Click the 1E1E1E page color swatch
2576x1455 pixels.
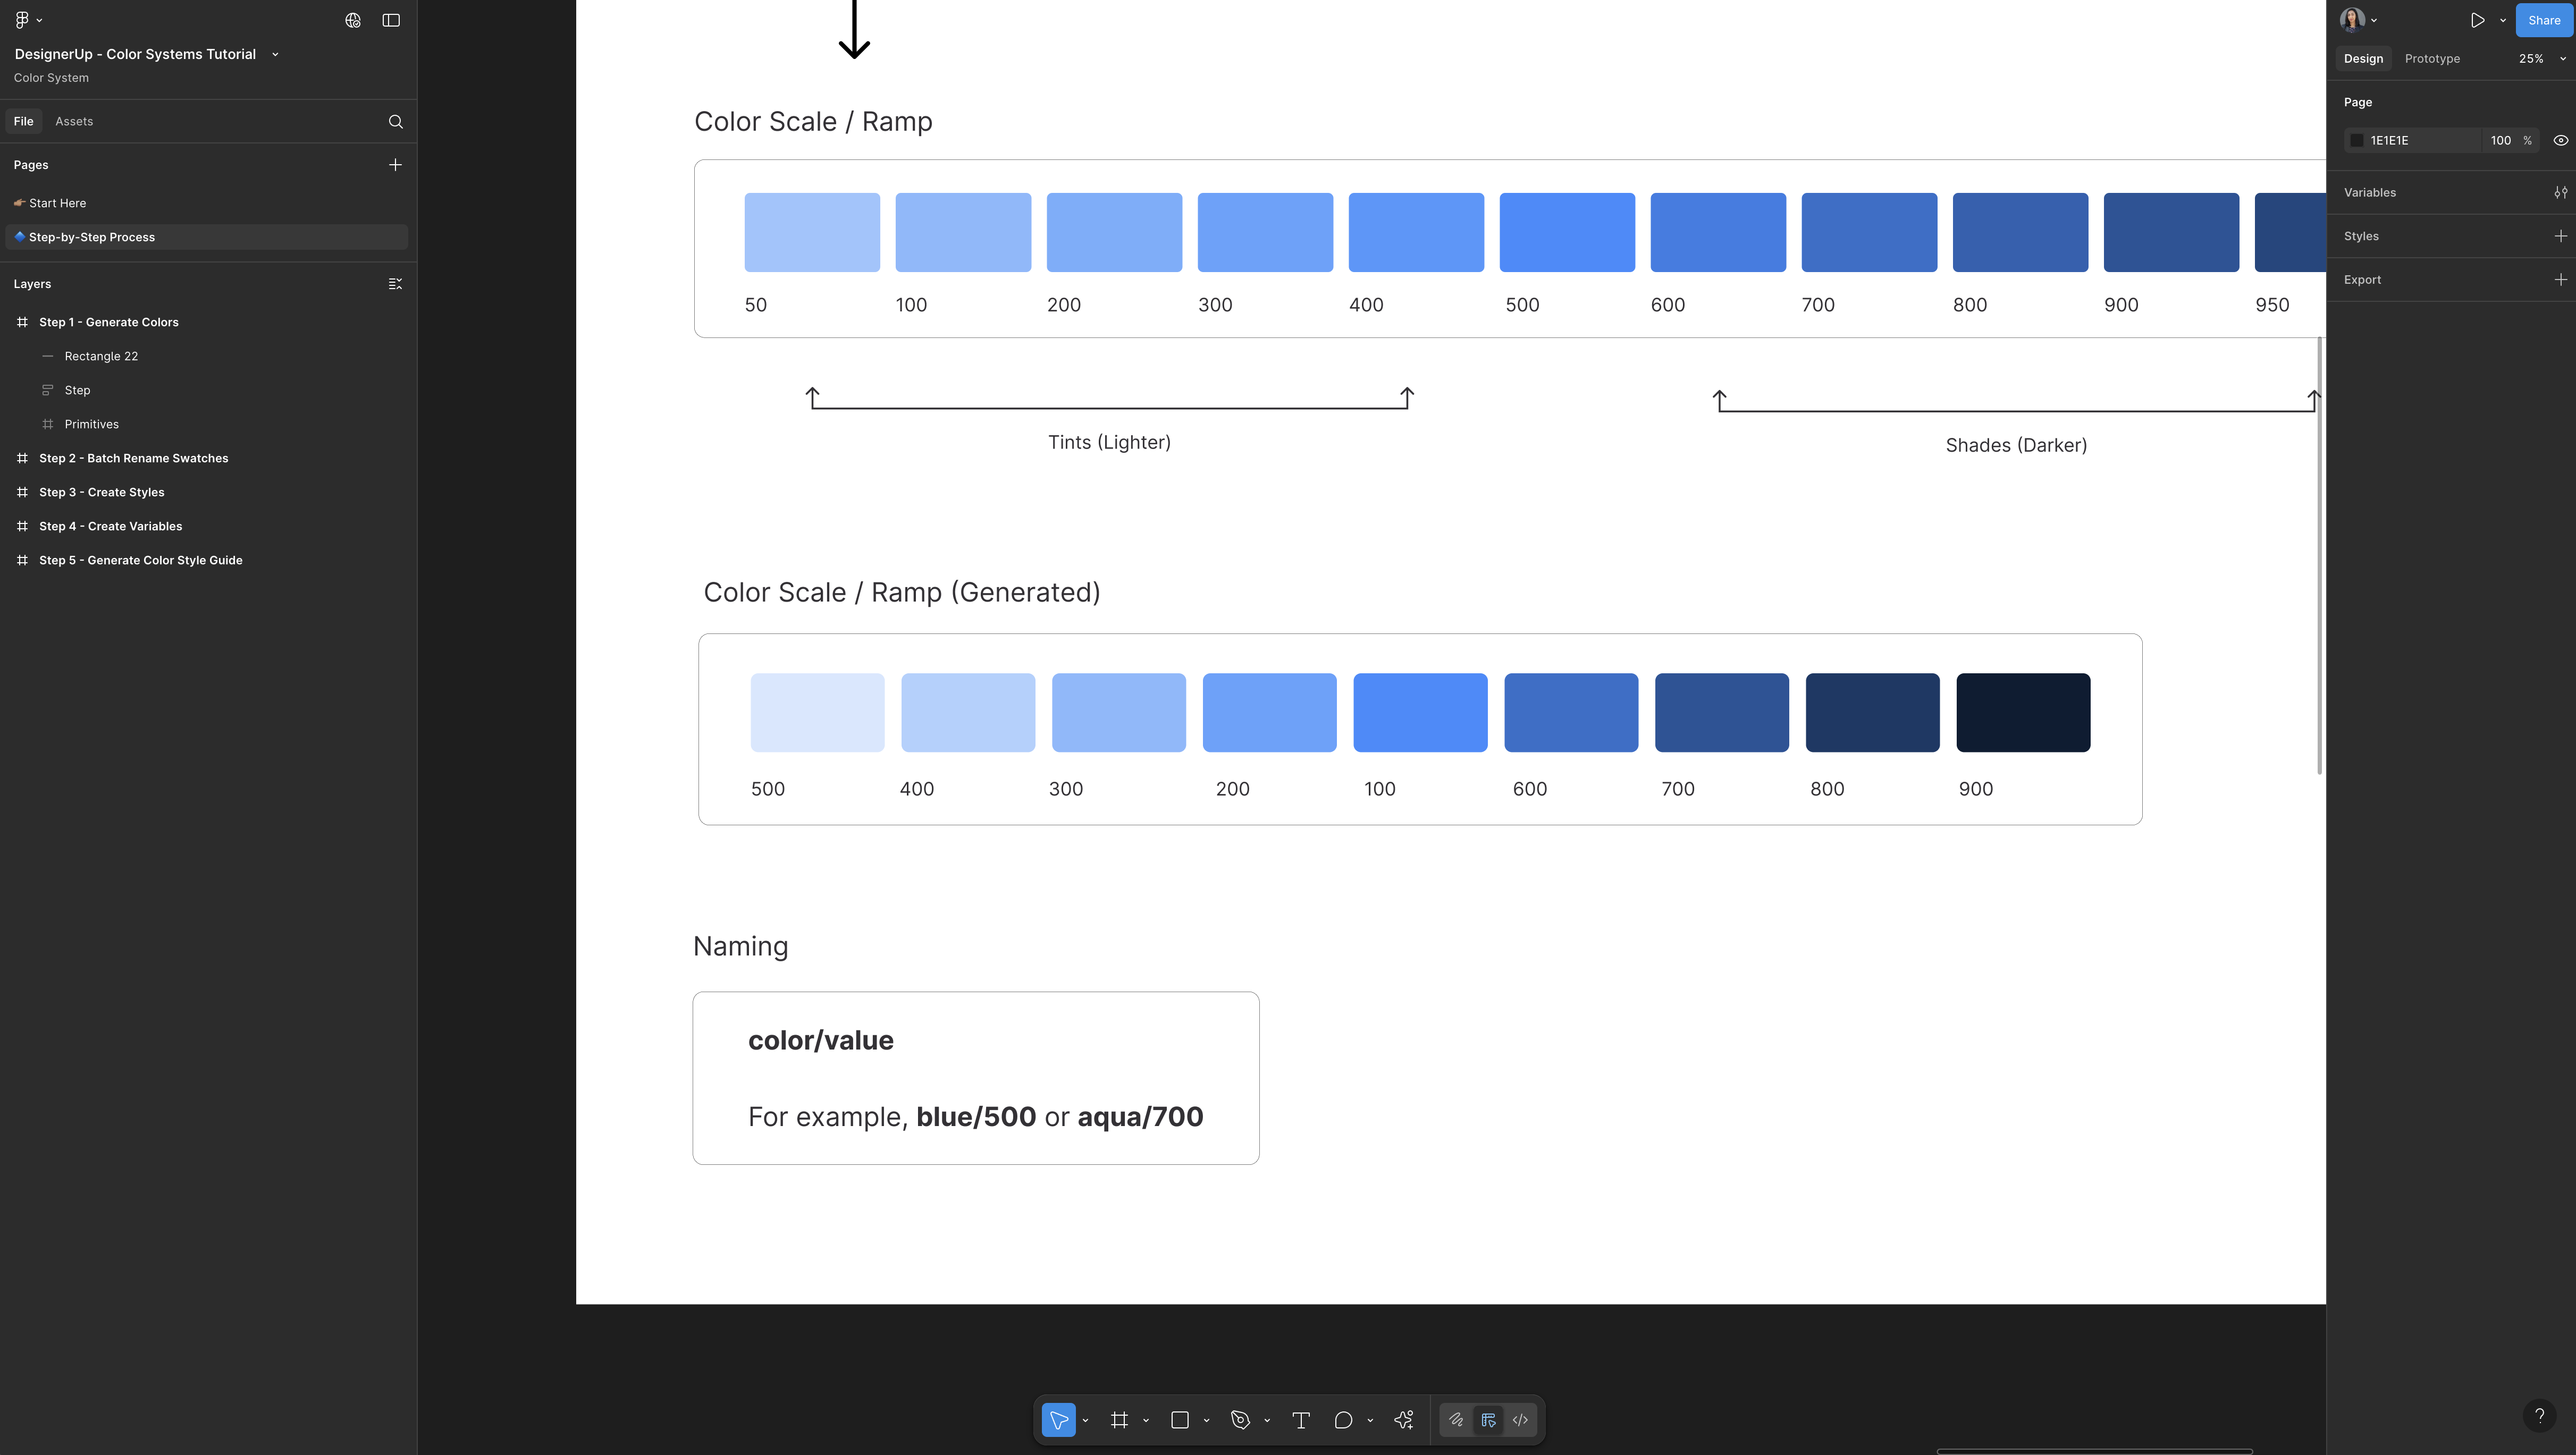tap(2357, 141)
